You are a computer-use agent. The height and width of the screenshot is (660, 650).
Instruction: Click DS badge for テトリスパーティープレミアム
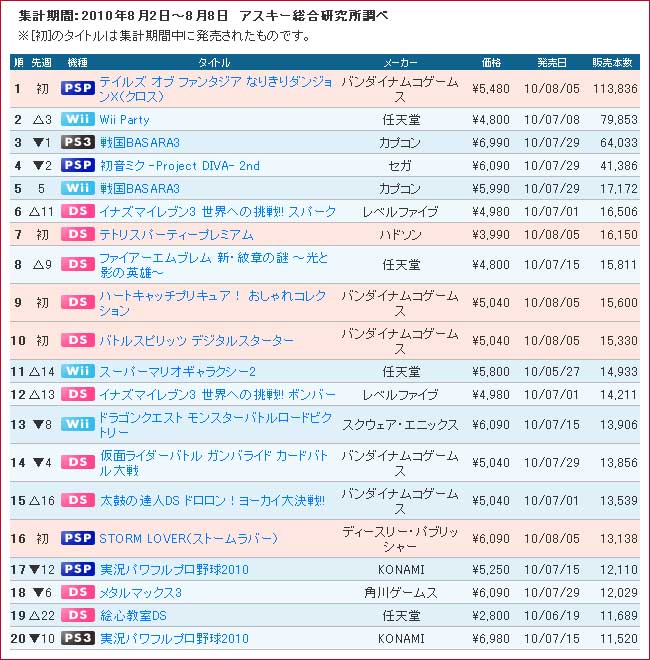click(78, 234)
